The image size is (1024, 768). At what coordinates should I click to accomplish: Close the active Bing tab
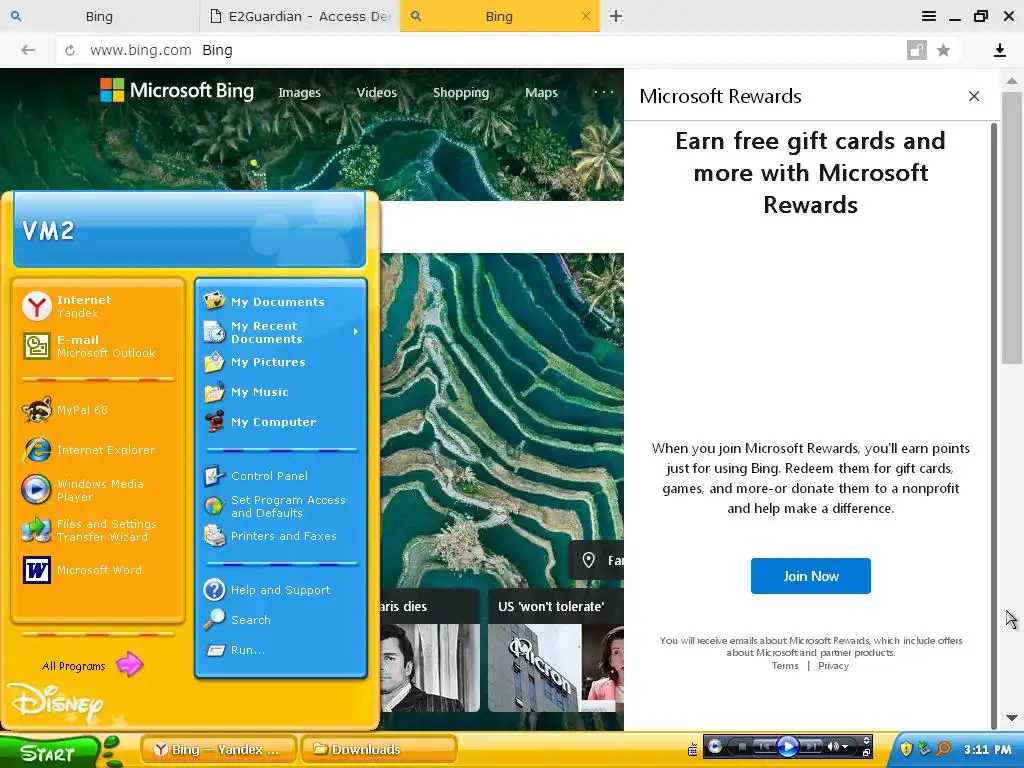pos(586,16)
